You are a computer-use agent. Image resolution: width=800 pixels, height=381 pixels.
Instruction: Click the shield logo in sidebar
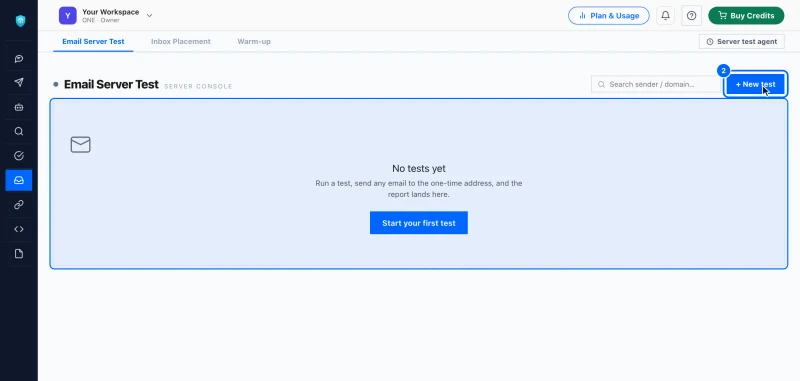tap(19, 20)
